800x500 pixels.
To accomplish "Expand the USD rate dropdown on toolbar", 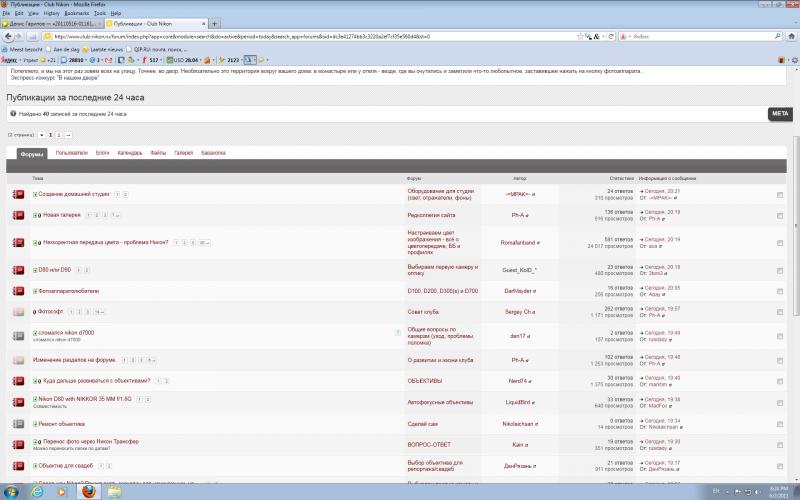I will tap(201, 60).
